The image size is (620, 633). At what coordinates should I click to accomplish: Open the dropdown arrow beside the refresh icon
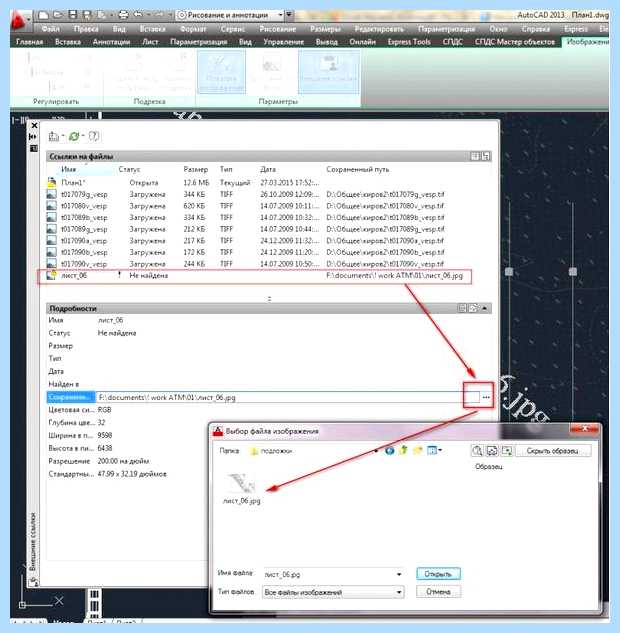tap(83, 136)
